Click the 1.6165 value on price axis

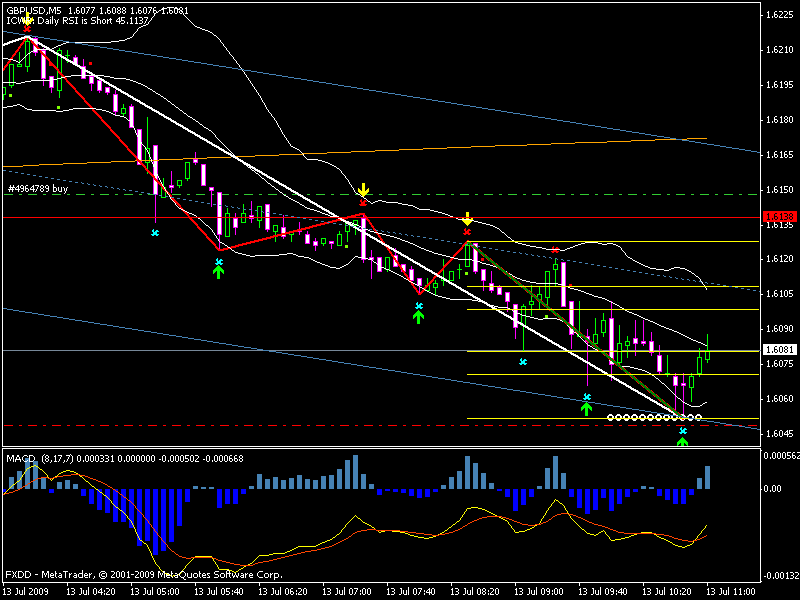780,155
